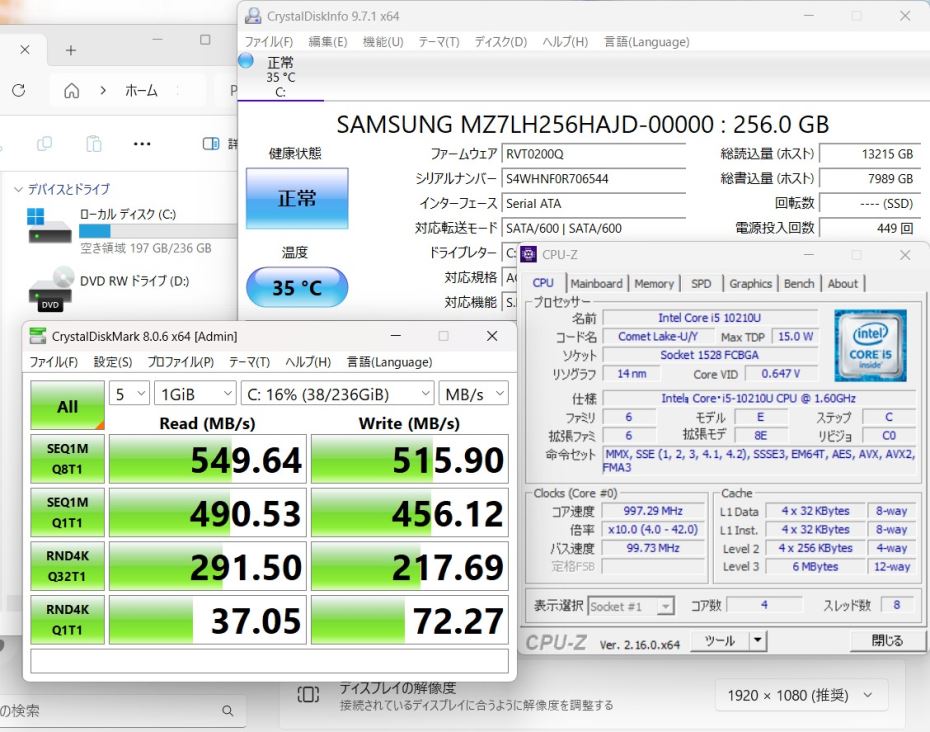Image resolution: width=930 pixels, height=732 pixels.
Task: Switch to the Memory tab in CPU-Z
Action: coord(654,284)
